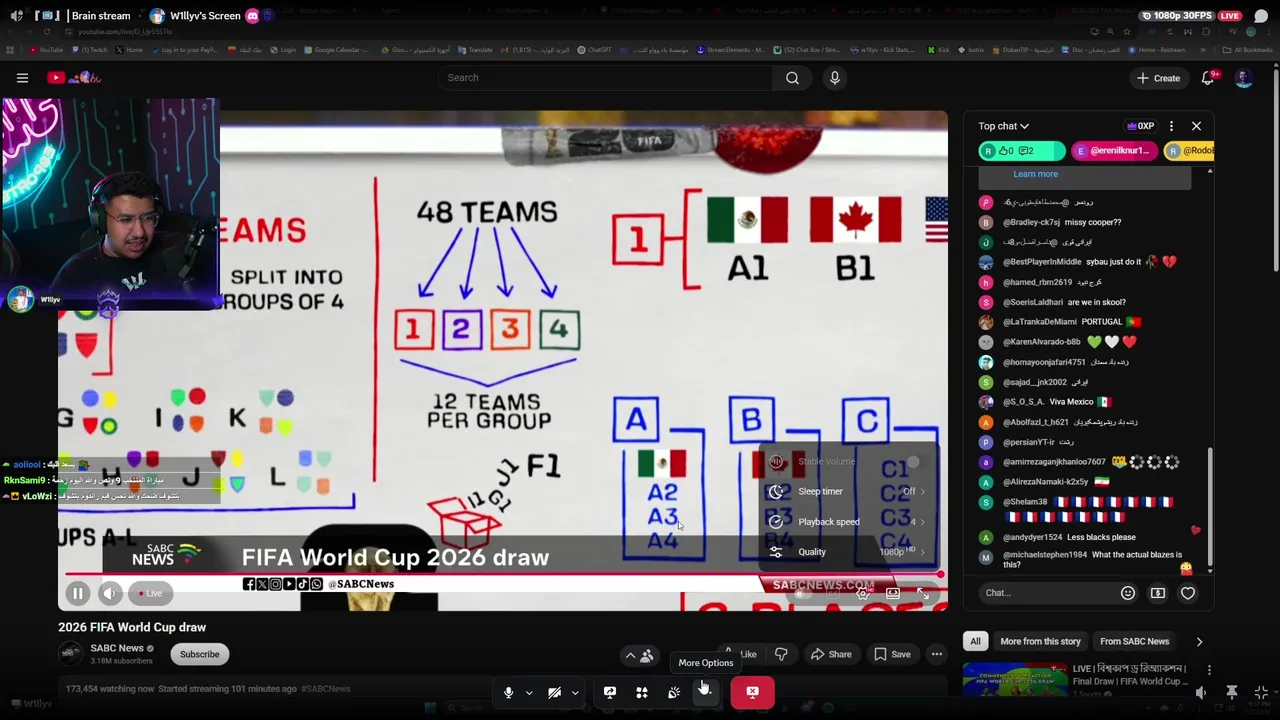
Task: Click the W1llyv streamer webcam overlay
Action: coord(110,204)
